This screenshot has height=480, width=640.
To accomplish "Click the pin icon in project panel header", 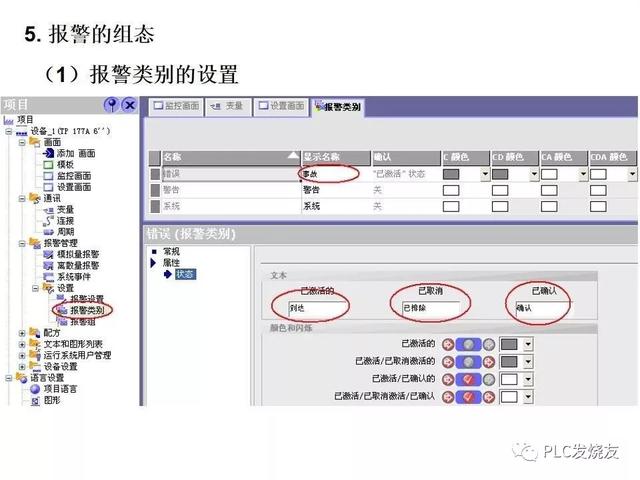I will (x=112, y=105).
